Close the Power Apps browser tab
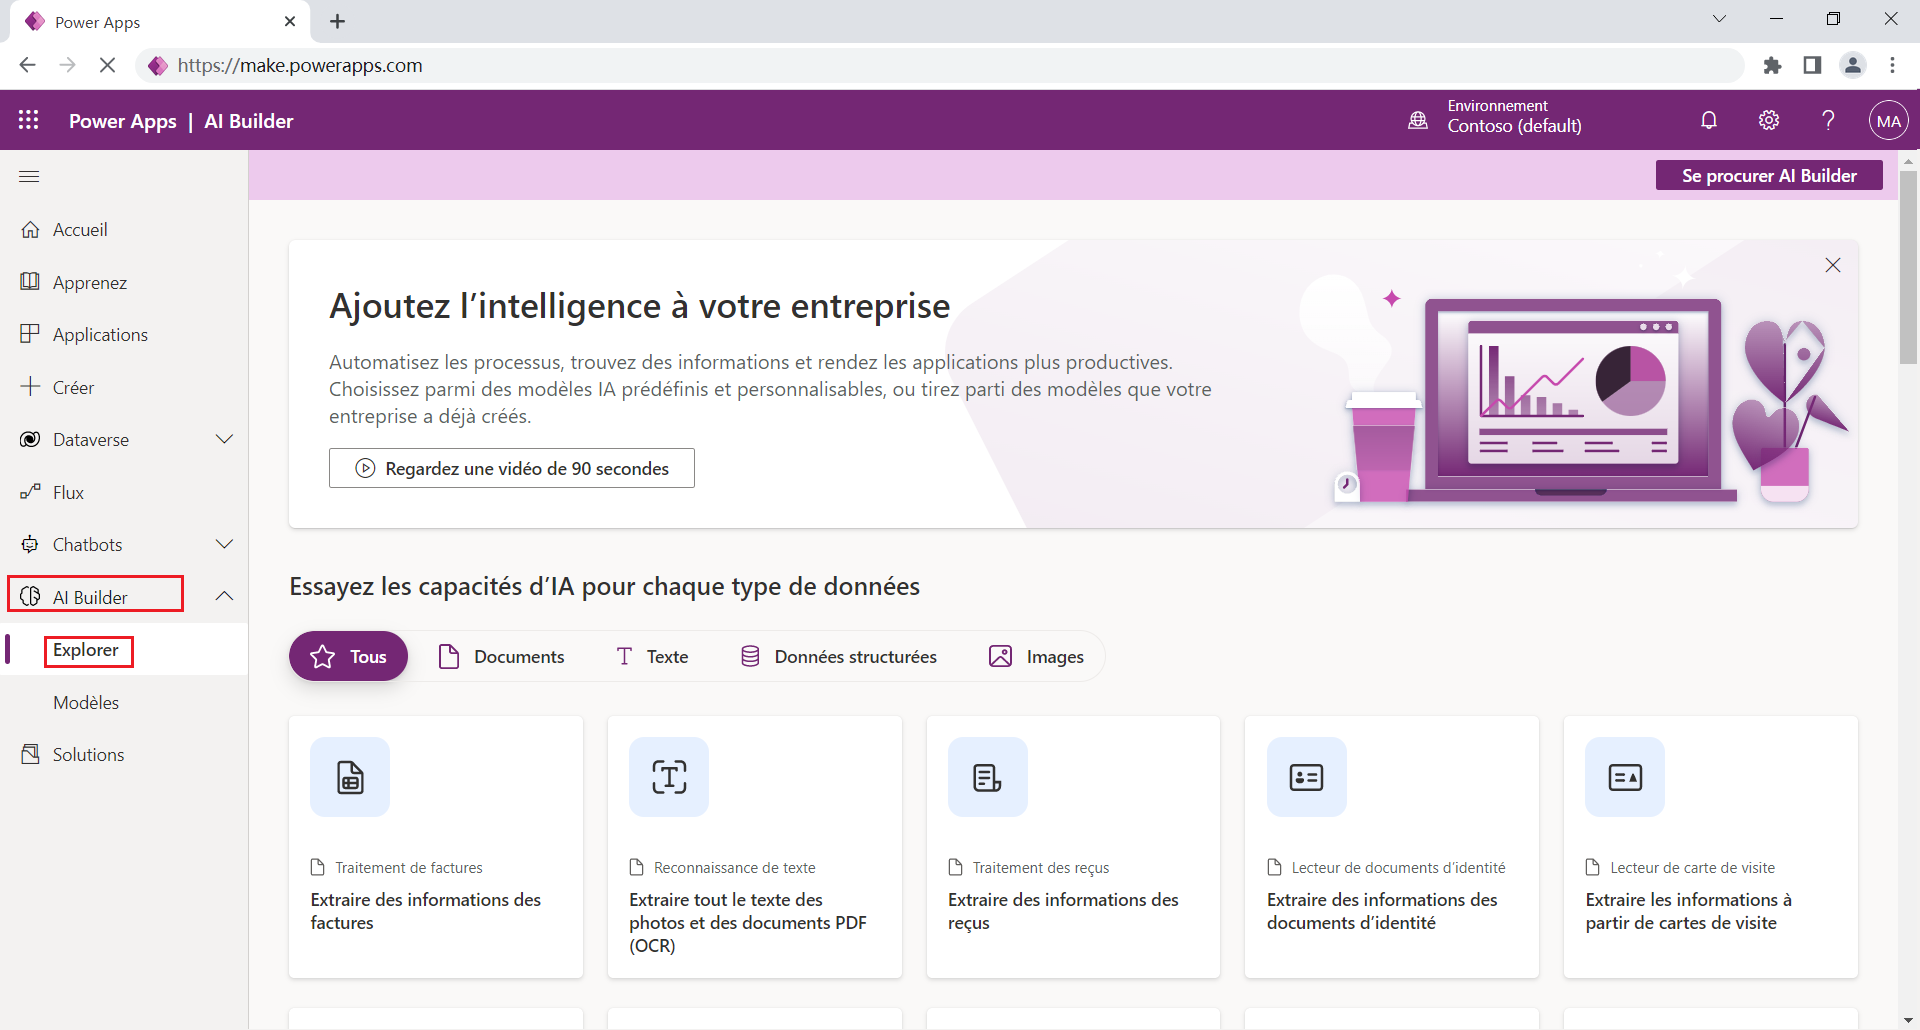1920x1030 pixels. 290,21
